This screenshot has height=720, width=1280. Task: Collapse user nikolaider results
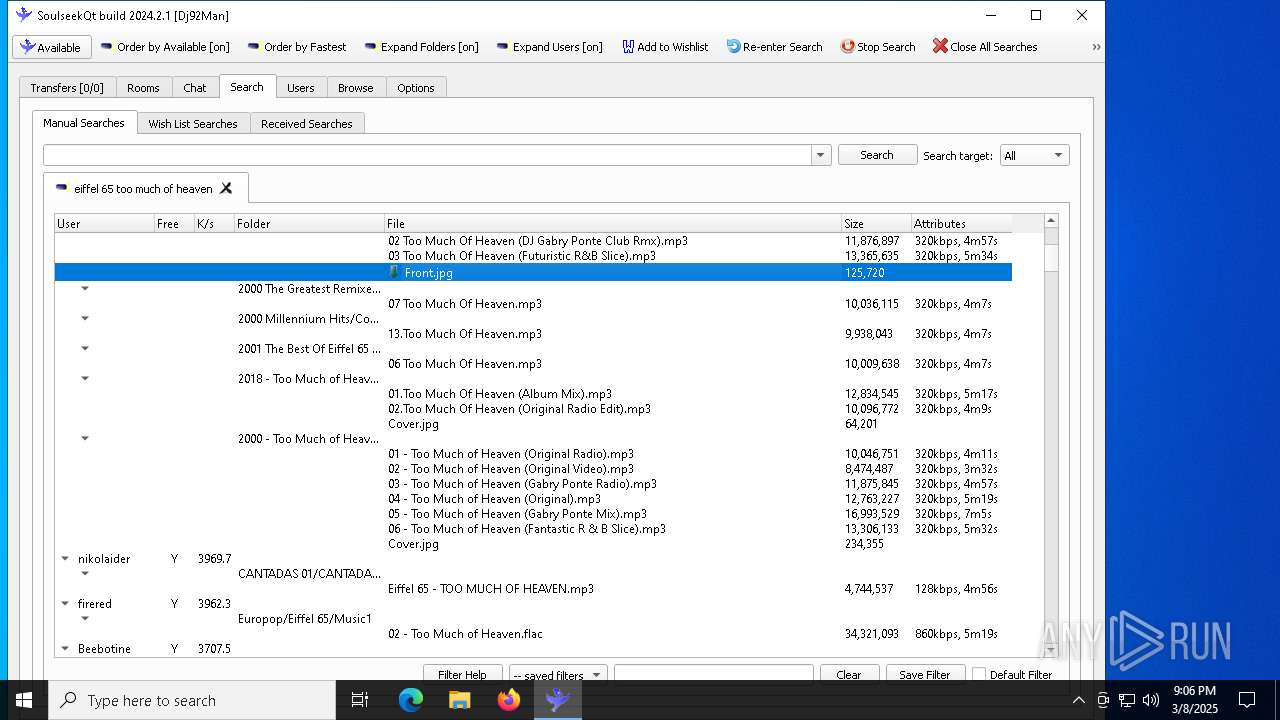point(65,559)
